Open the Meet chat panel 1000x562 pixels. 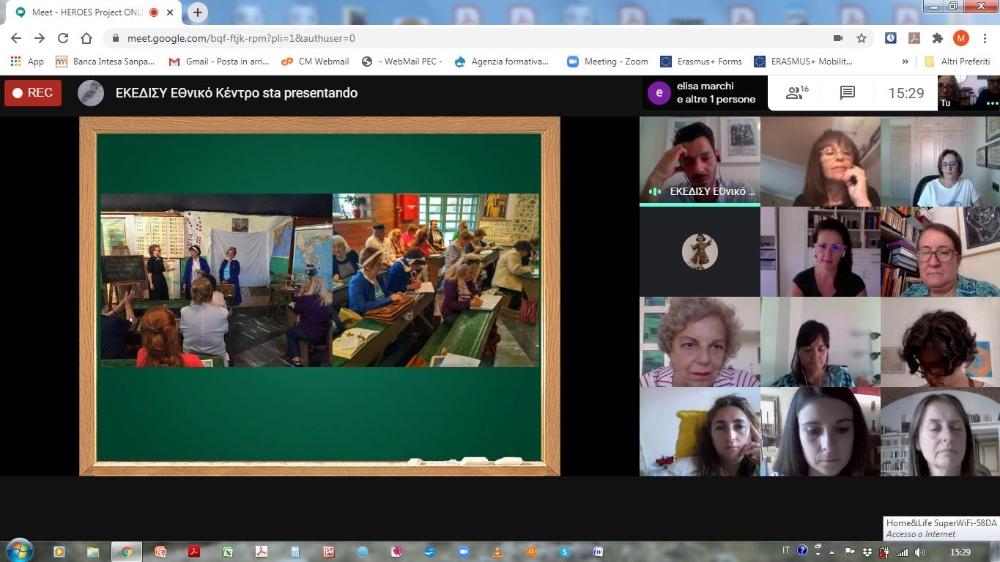tap(847, 93)
